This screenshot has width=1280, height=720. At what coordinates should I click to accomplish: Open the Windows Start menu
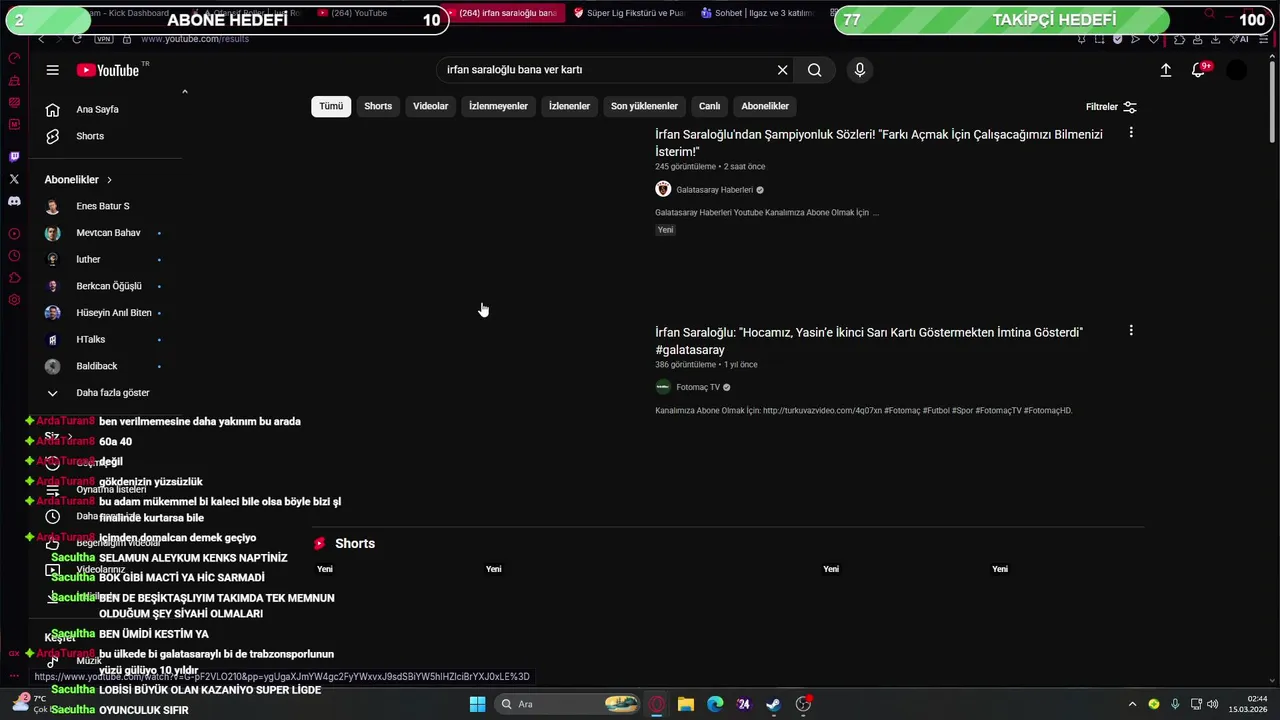point(477,704)
